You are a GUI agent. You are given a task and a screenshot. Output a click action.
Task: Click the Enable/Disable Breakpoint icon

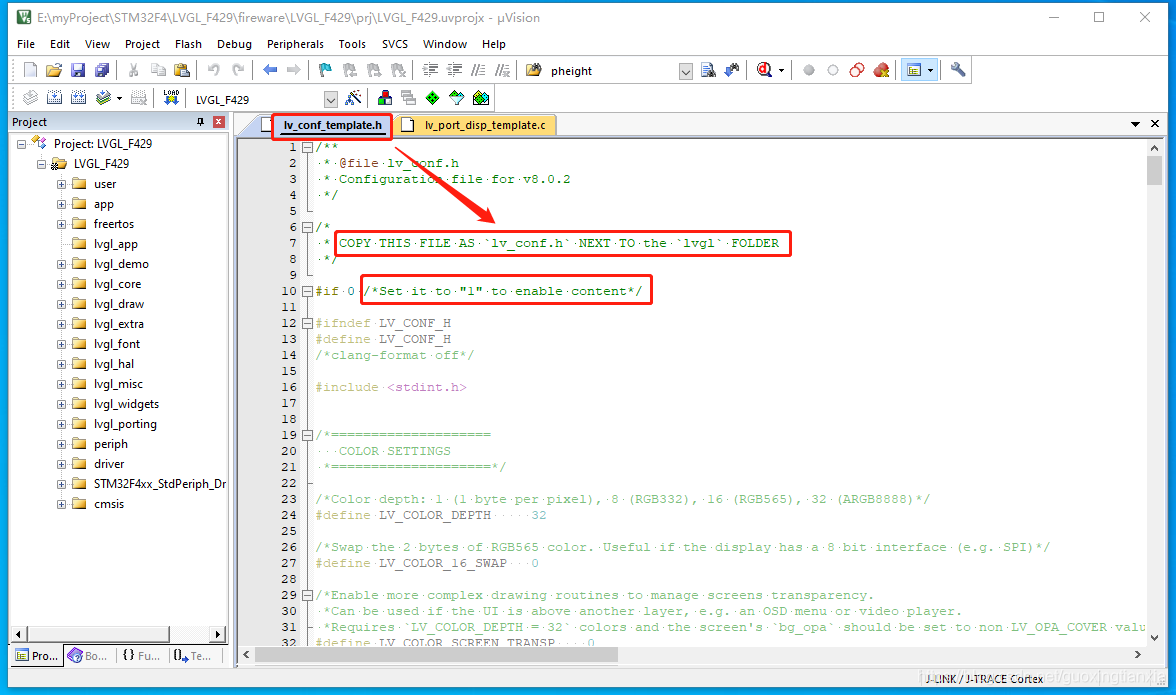[832, 70]
